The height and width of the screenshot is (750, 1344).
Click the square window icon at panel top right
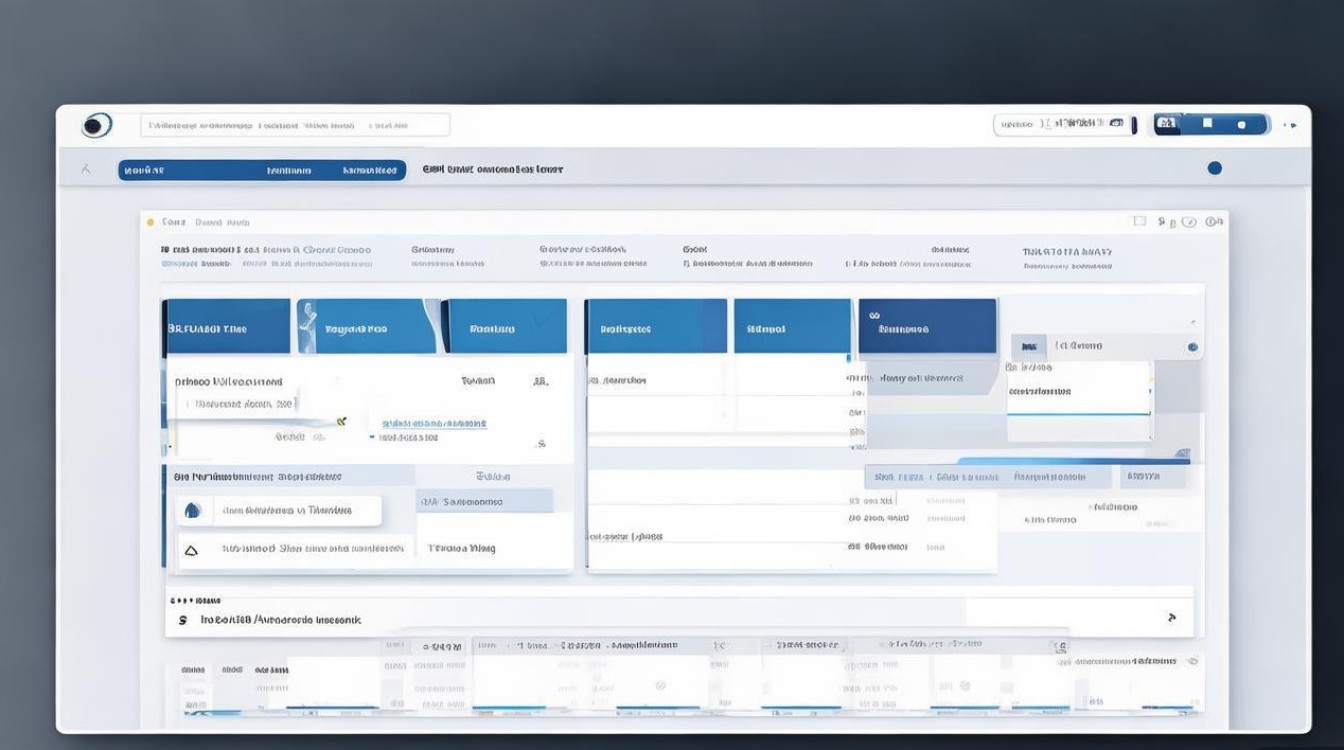point(1138,221)
